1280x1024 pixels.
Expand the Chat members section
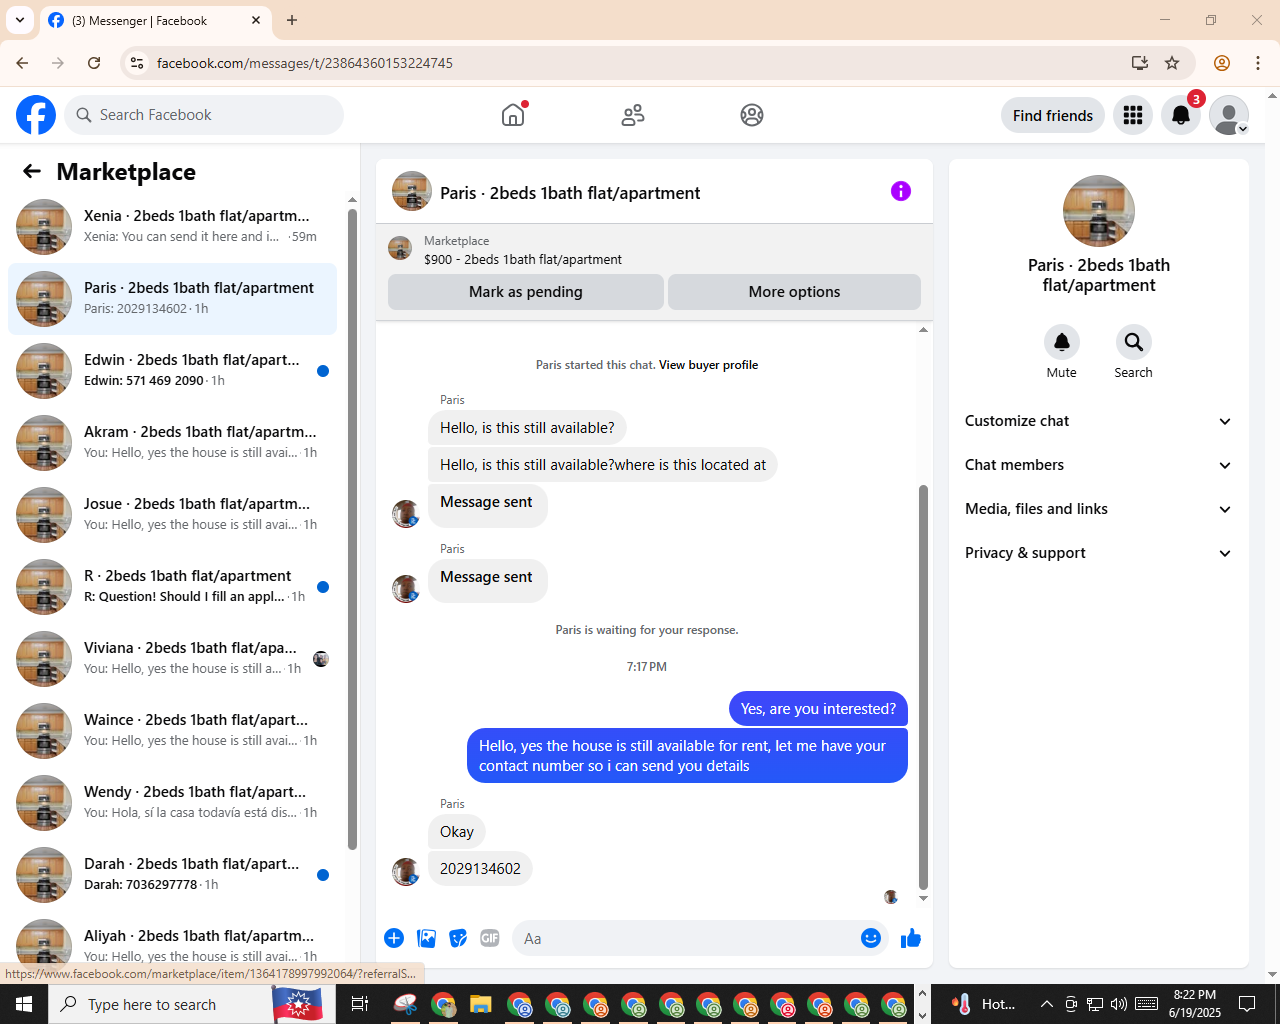coord(1099,465)
